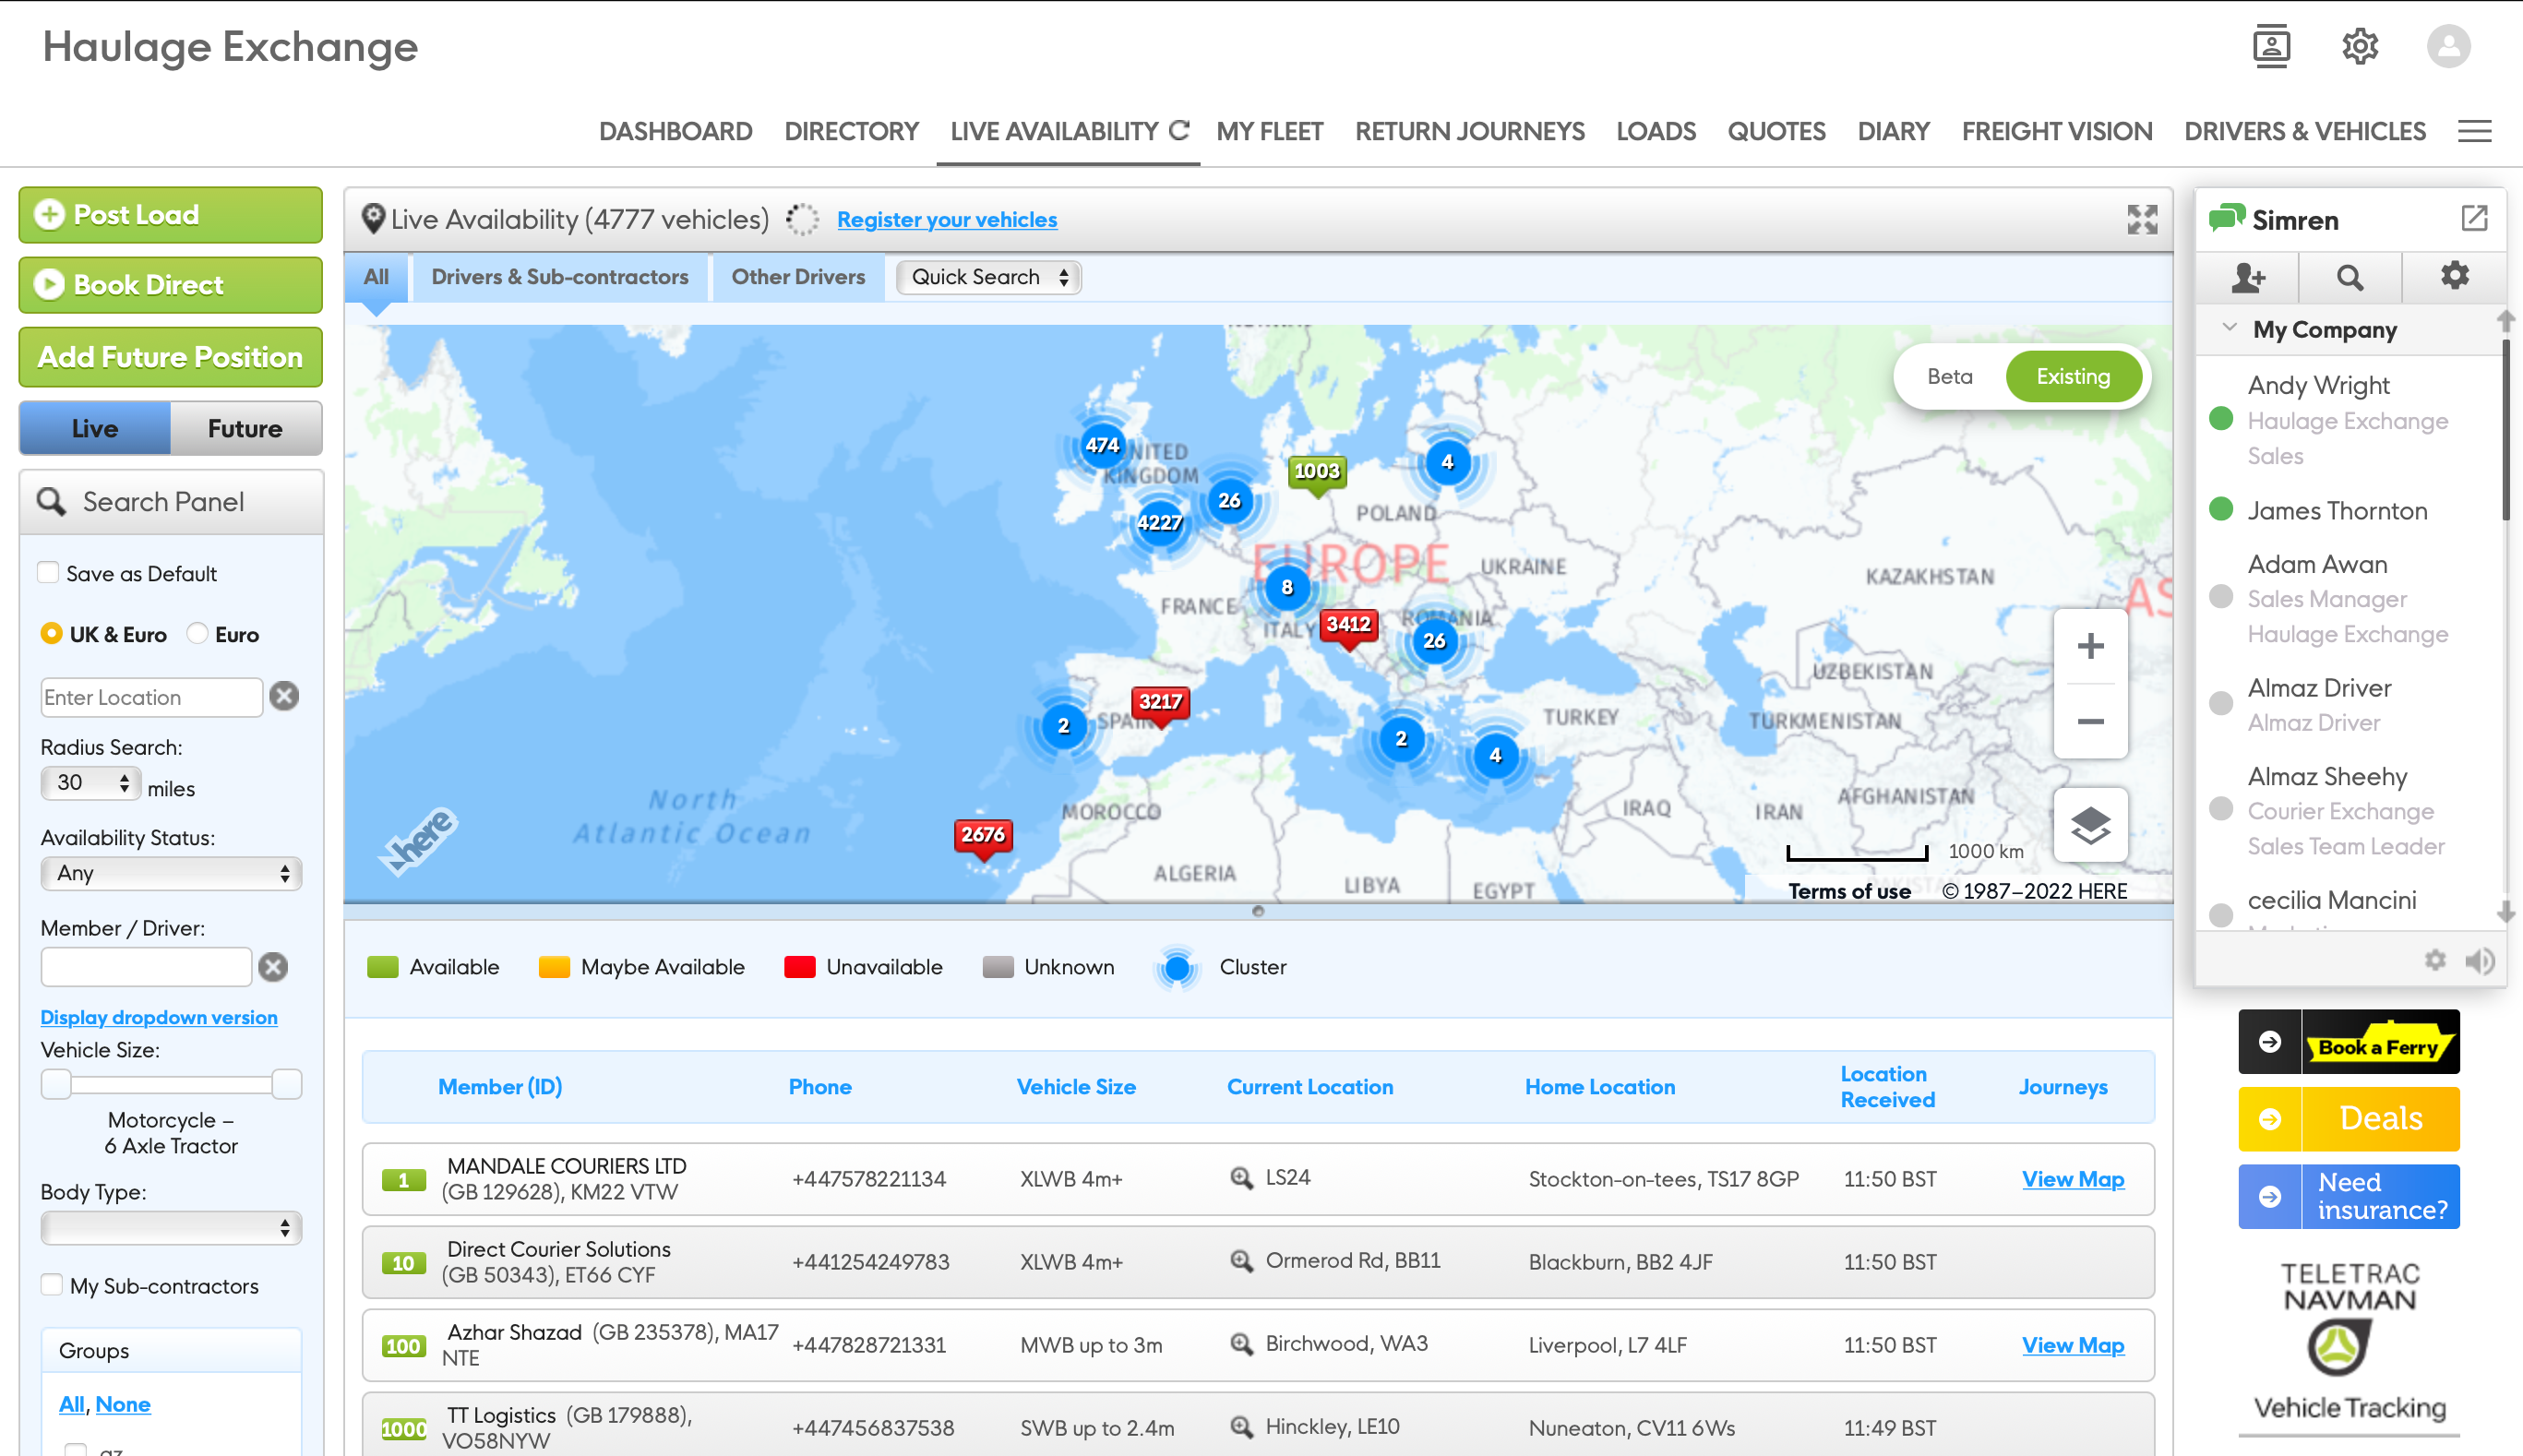Click the left Vehicle Size slider handle
The height and width of the screenshot is (1456, 2523).
(56, 1083)
